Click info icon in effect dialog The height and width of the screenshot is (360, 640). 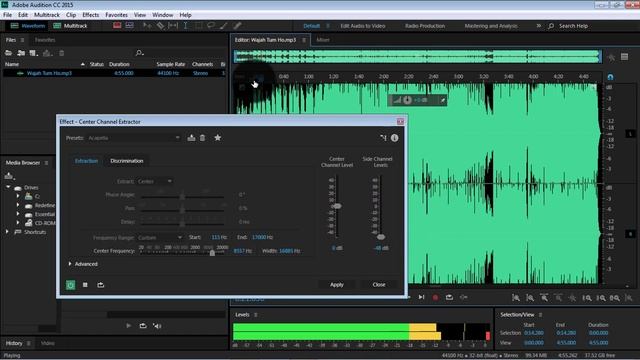click(x=394, y=138)
